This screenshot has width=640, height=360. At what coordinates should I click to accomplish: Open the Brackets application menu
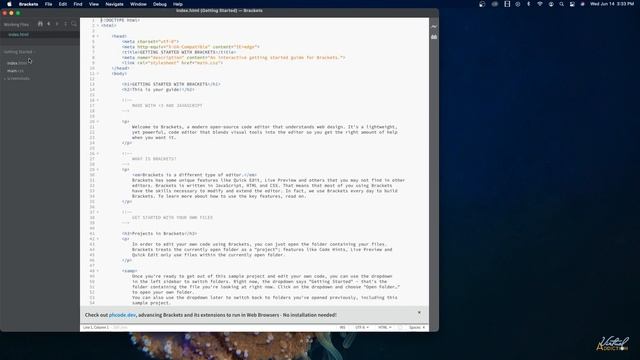[28, 4]
